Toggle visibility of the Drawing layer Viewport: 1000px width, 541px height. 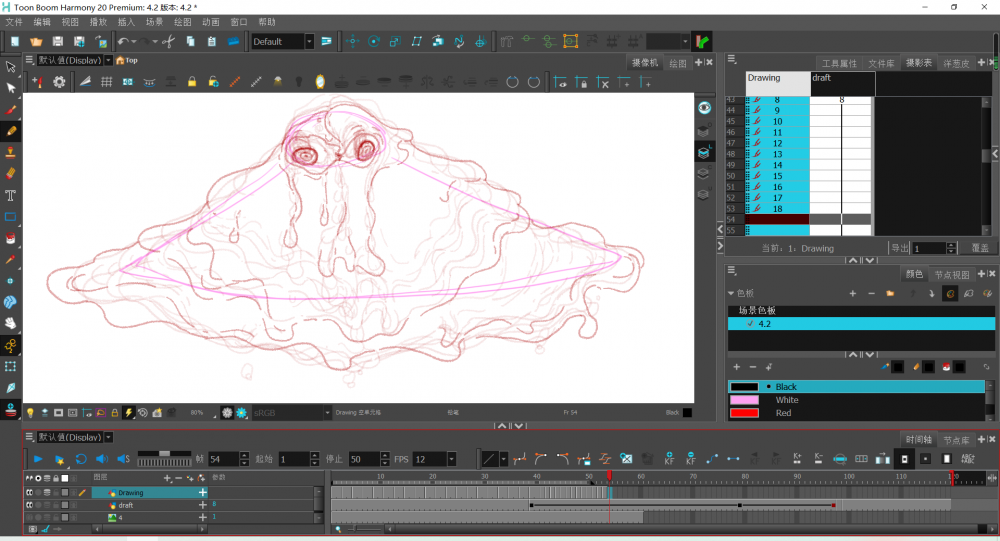click(x=30, y=493)
